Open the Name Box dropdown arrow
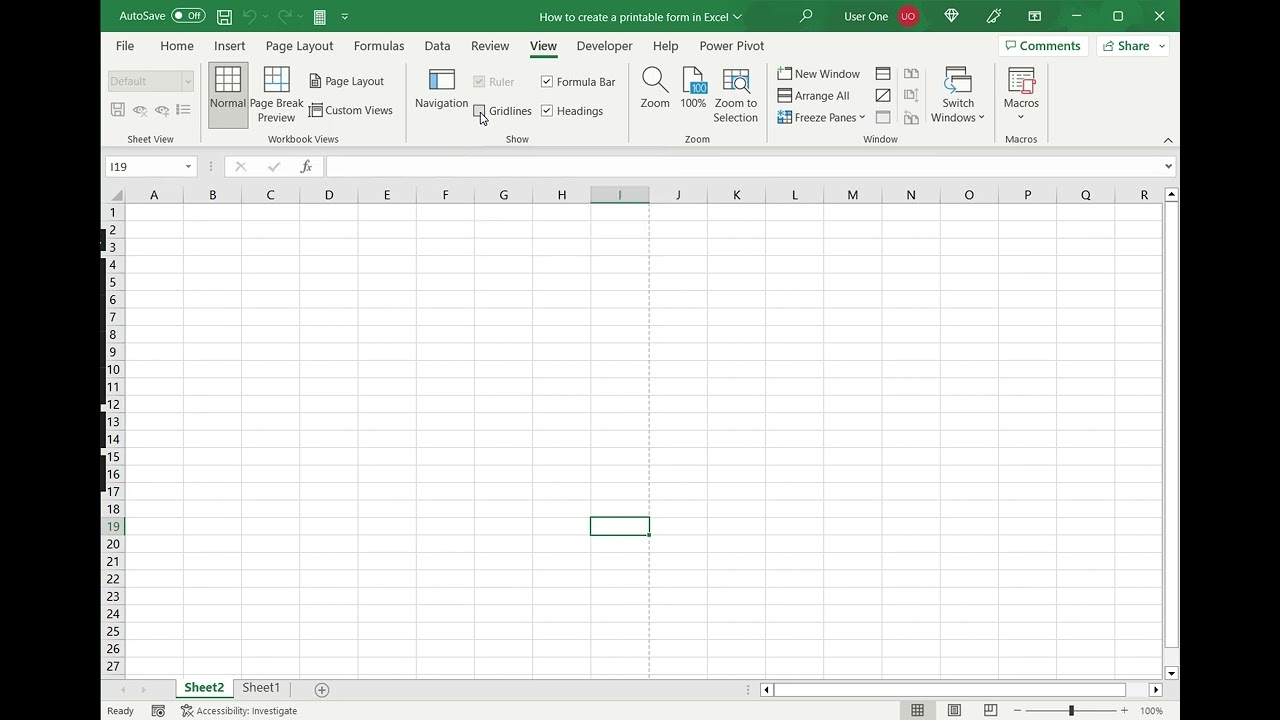The width and height of the screenshot is (1280, 720). [188, 167]
